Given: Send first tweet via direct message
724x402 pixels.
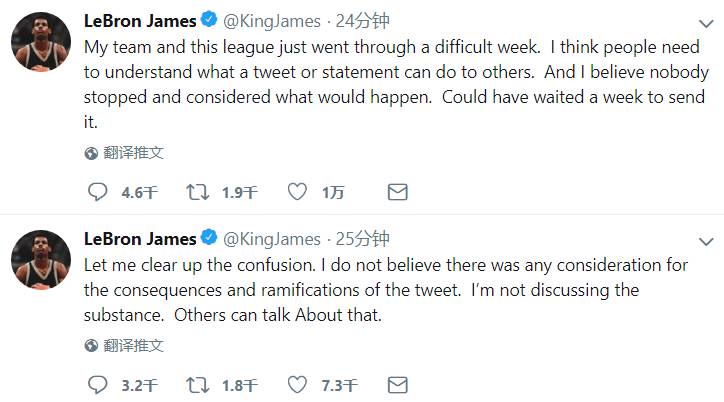Looking at the screenshot, I should coord(397,192).
